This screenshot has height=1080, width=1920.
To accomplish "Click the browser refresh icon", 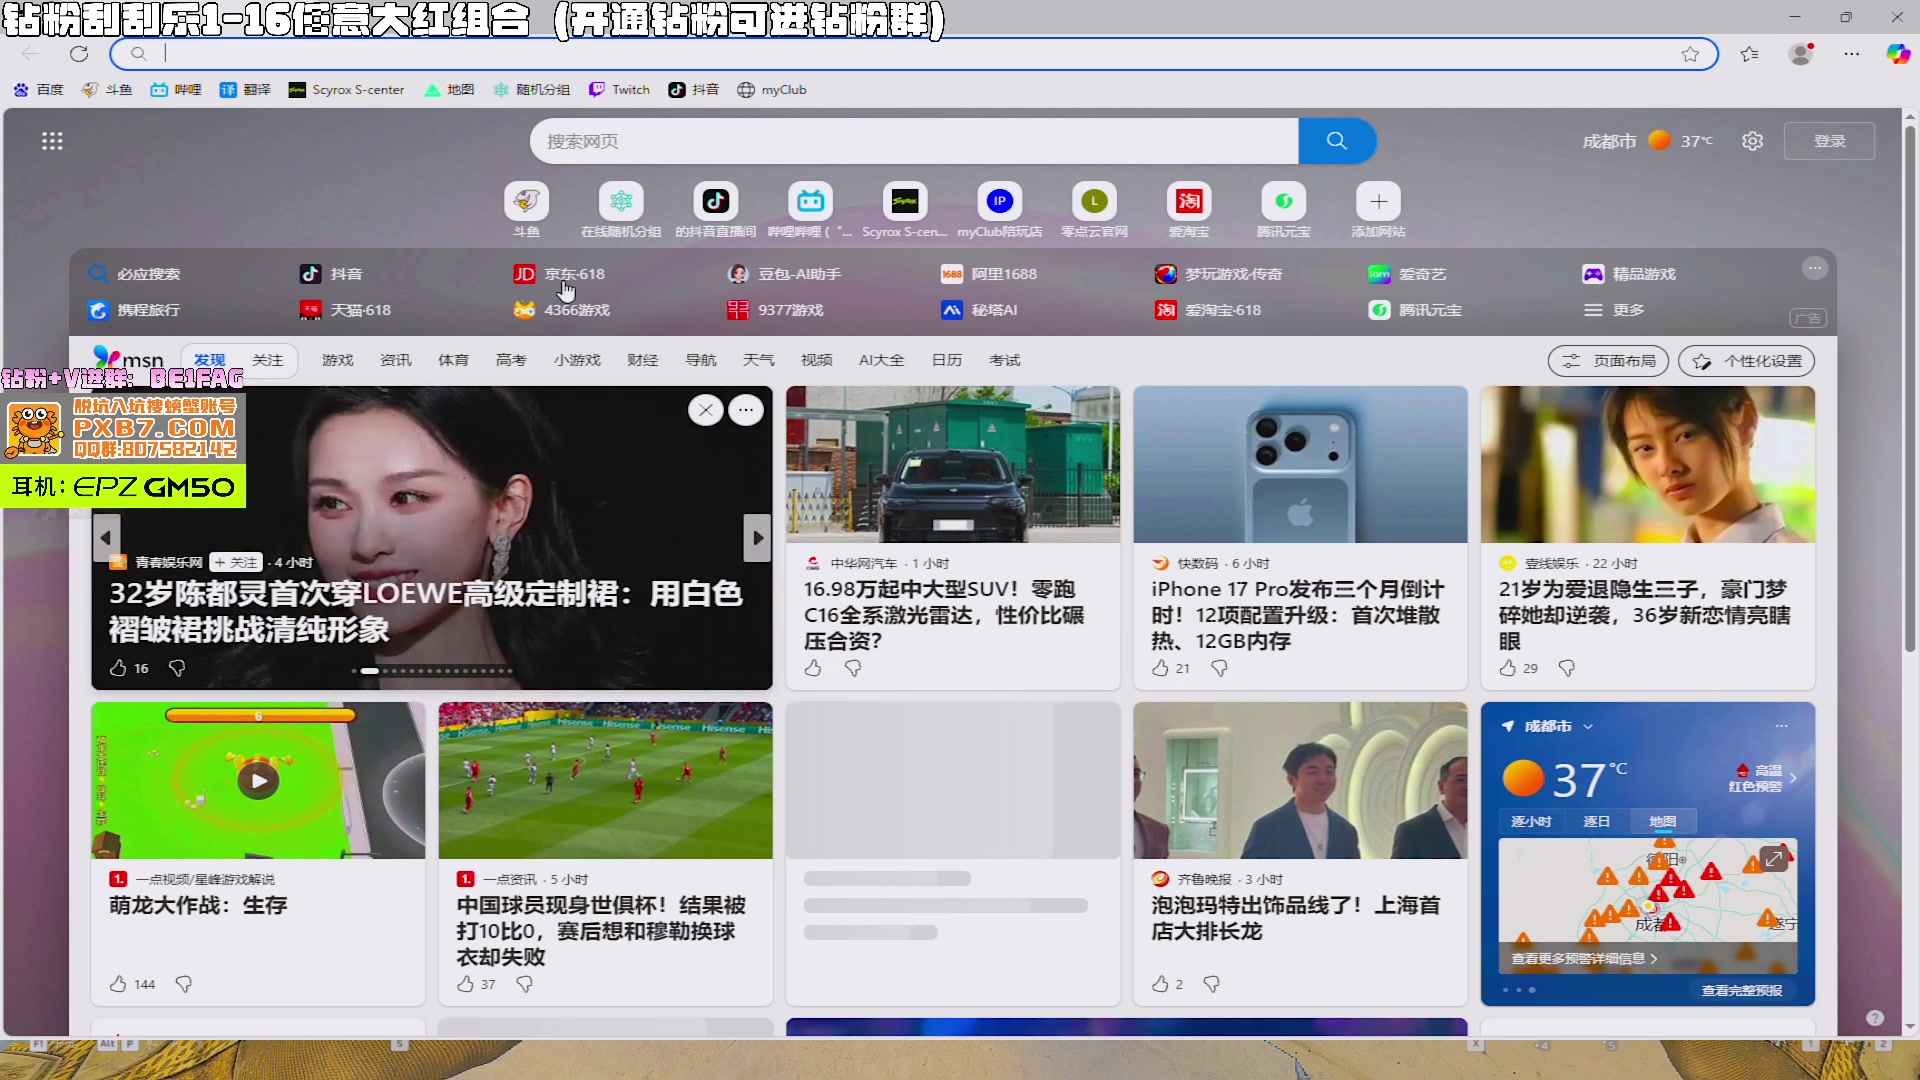I will click(x=79, y=54).
